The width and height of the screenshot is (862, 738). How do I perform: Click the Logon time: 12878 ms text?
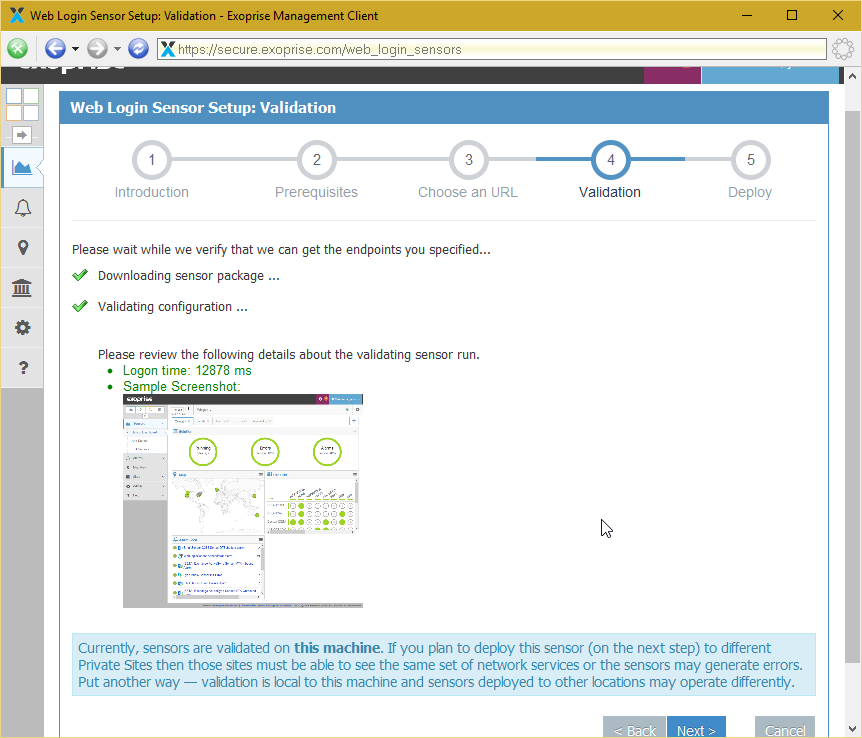click(187, 371)
